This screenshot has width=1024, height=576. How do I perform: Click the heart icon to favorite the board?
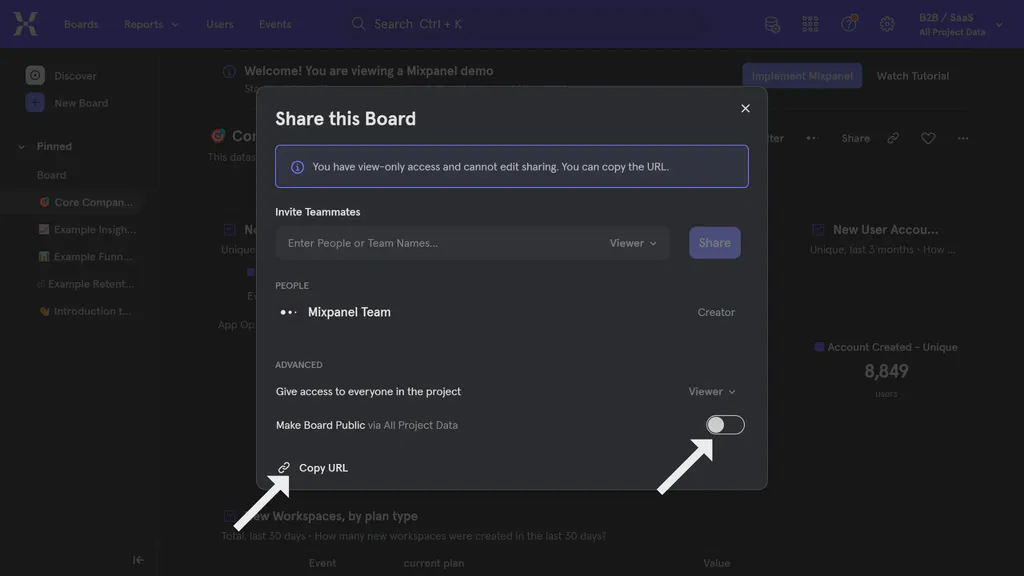point(928,138)
